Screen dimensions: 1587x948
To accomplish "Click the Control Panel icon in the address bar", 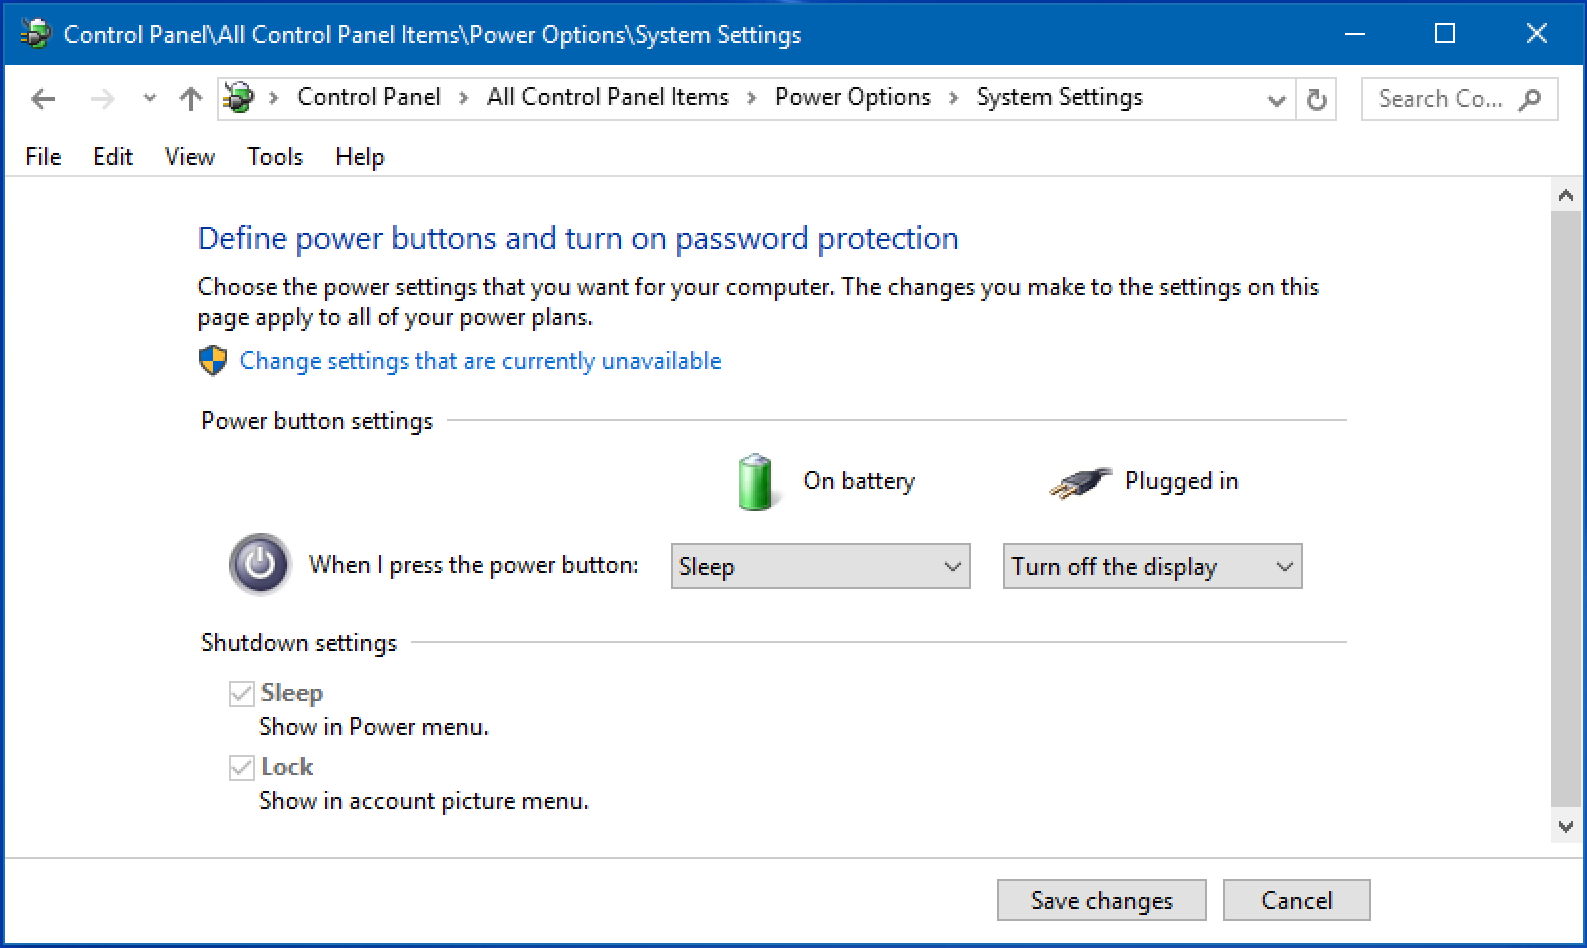I will pos(238,97).
